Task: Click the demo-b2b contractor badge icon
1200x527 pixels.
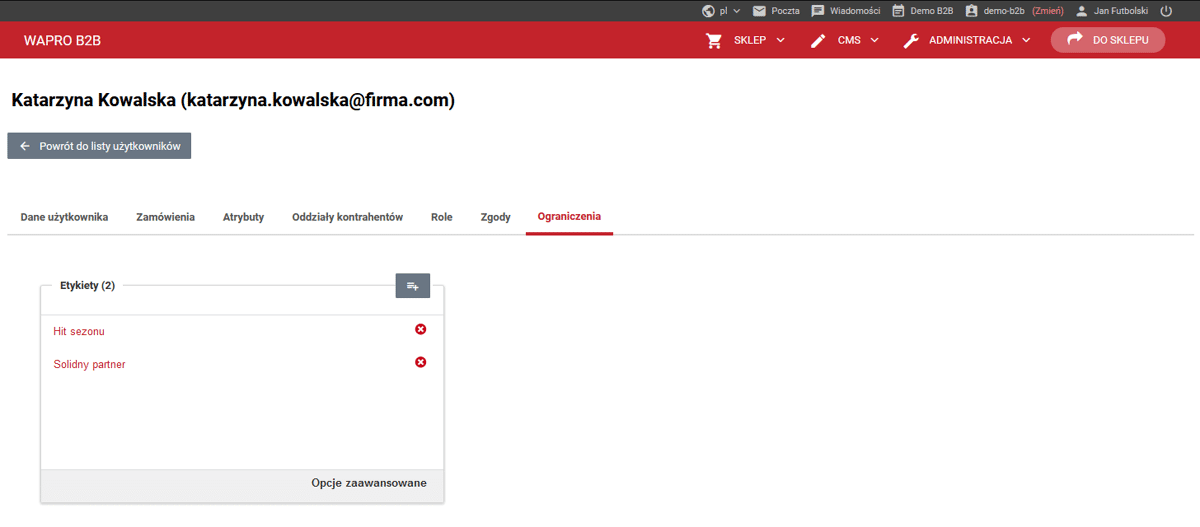Action: [x=971, y=11]
